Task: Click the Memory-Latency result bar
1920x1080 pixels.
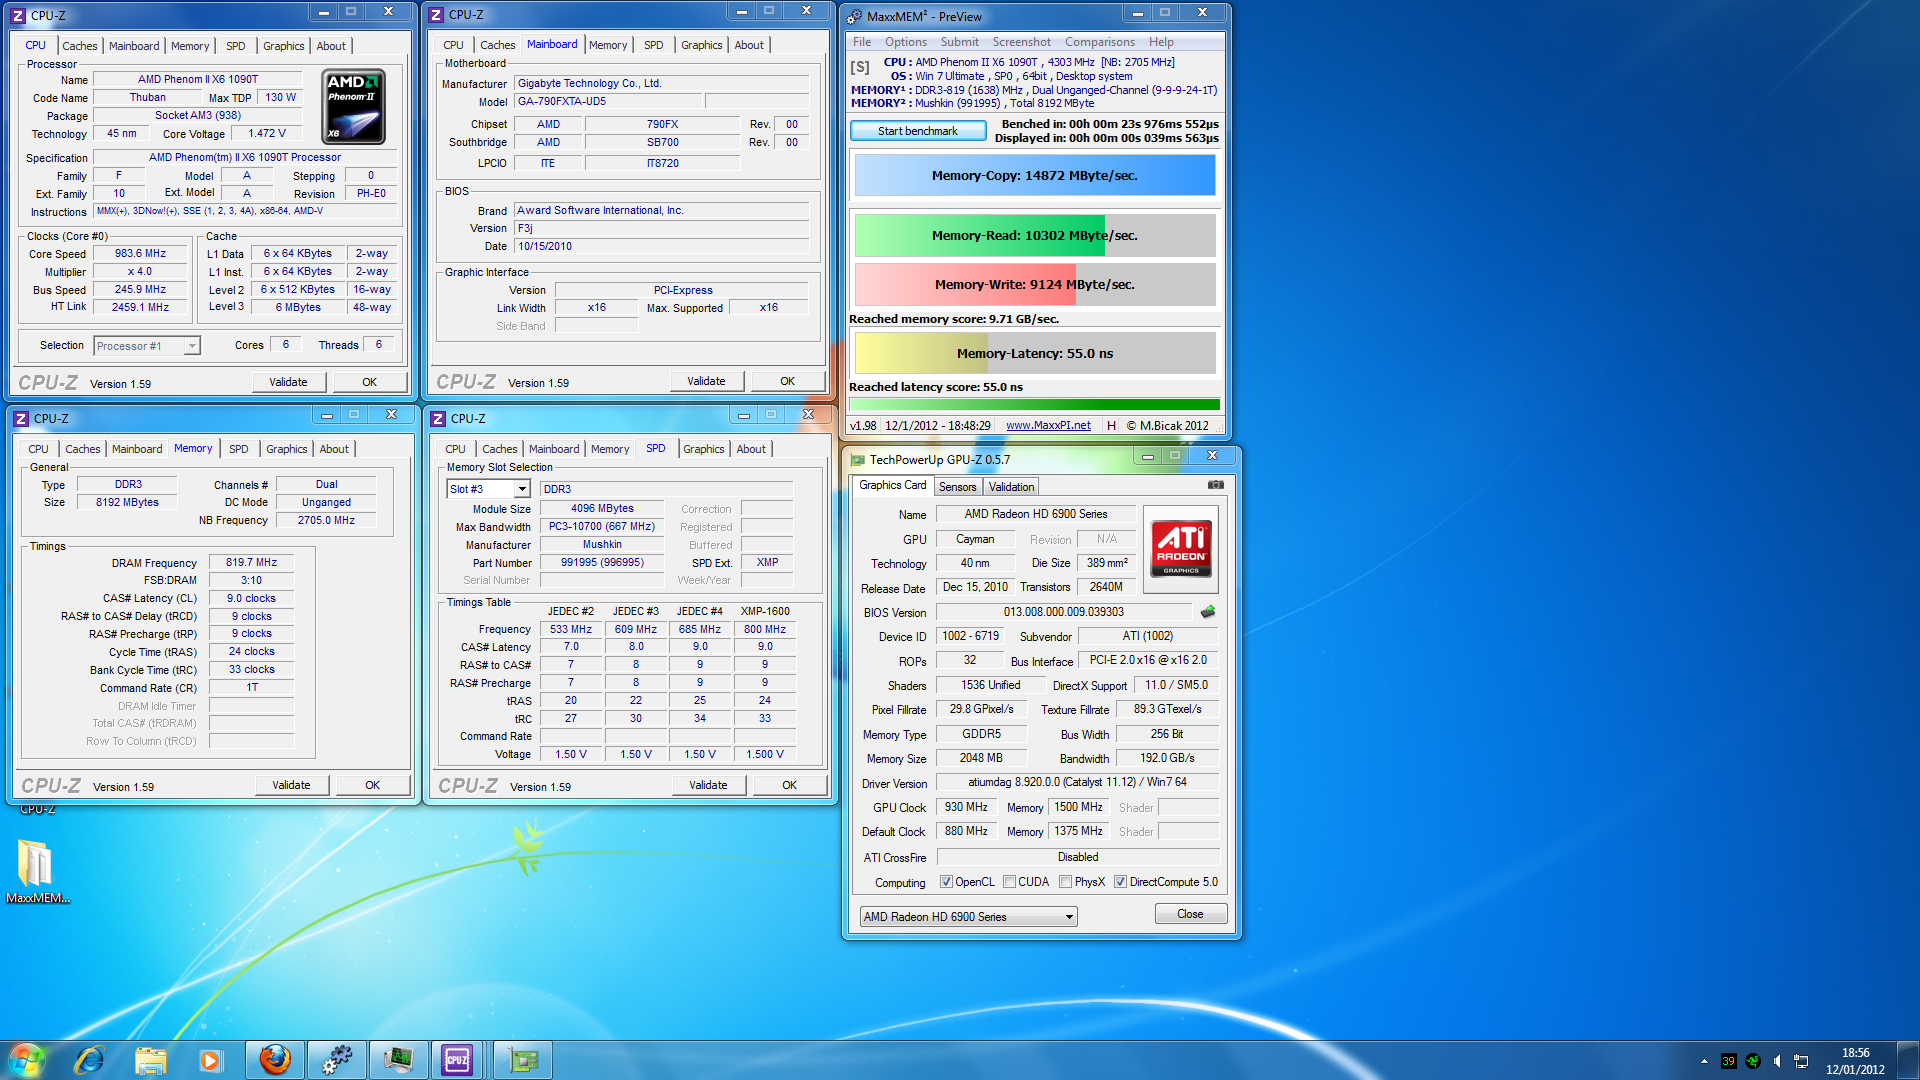Action: (x=1035, y=353)
